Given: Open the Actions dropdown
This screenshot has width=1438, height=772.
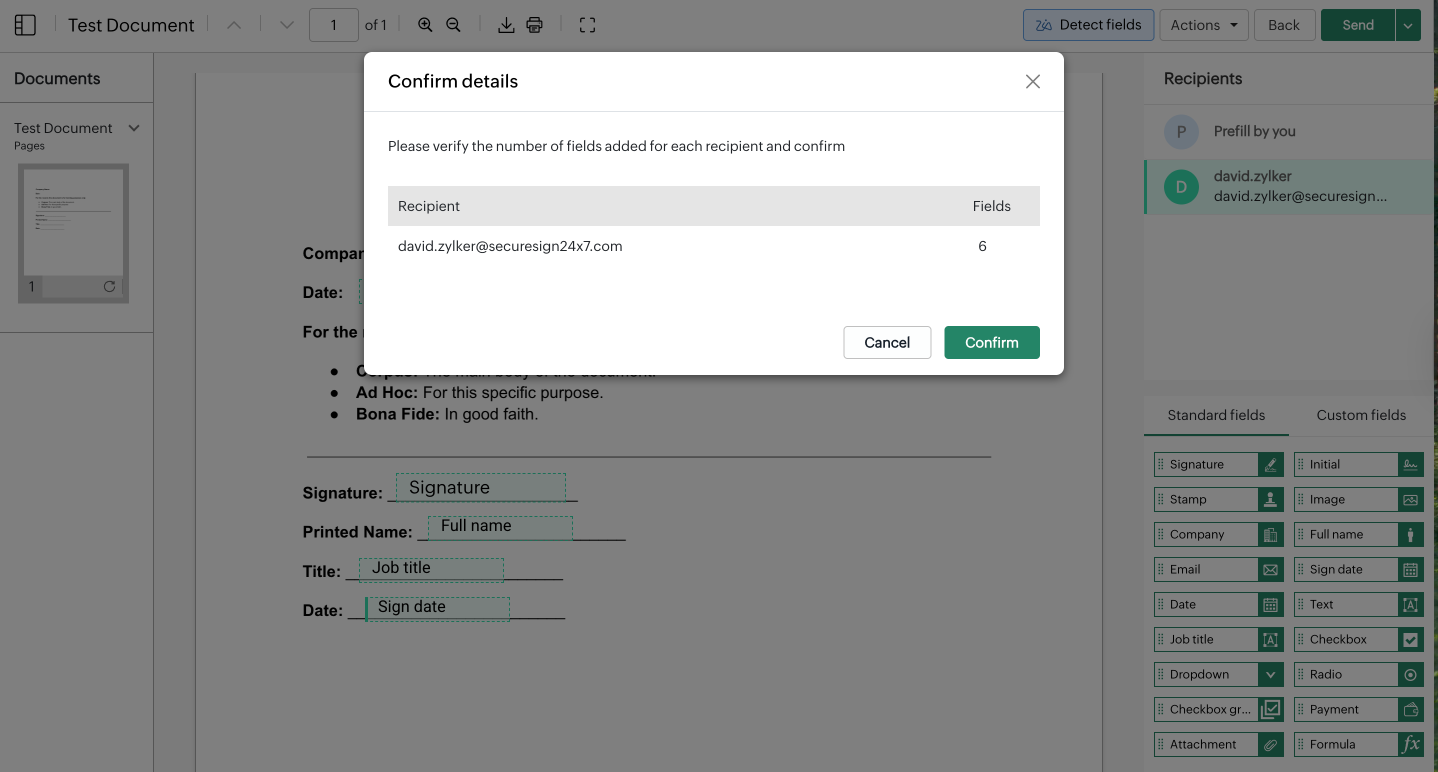Looking at the screenshot, I should [1204, 25].
